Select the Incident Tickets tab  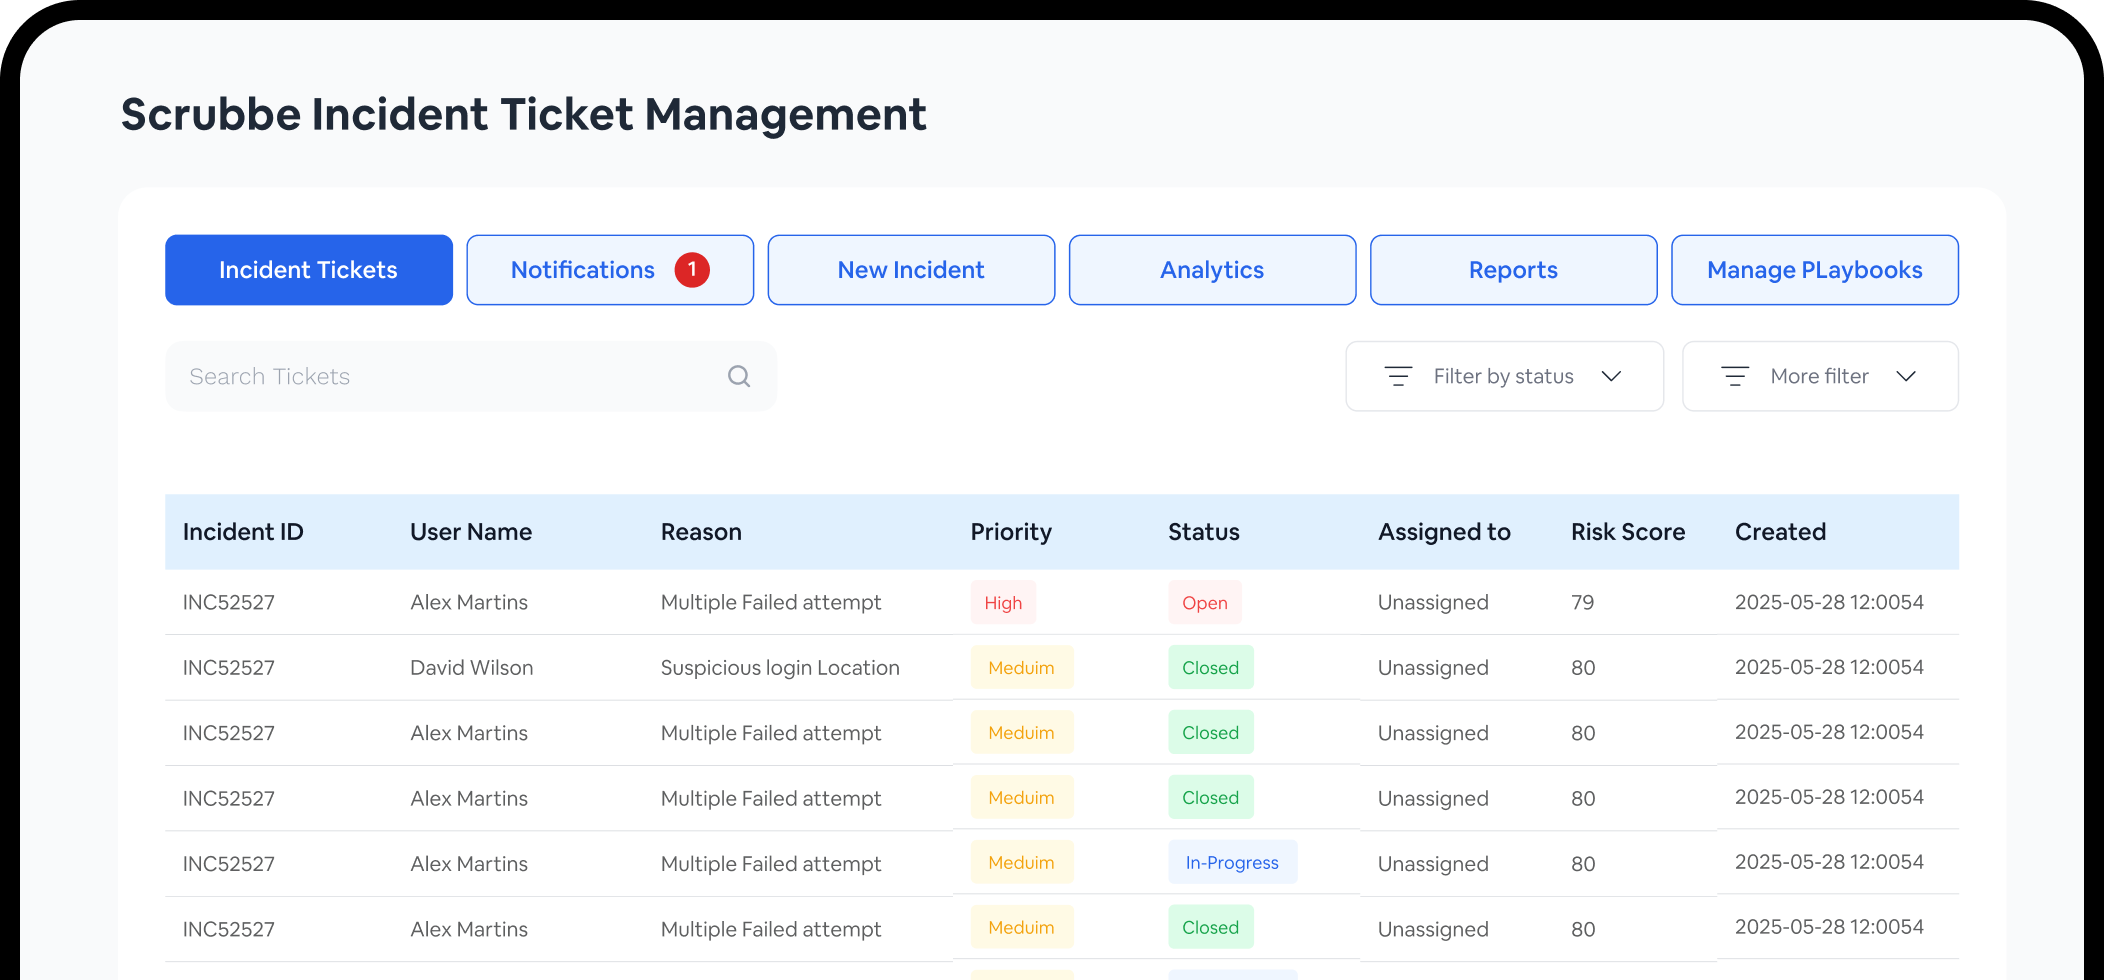tap(308, 269)
